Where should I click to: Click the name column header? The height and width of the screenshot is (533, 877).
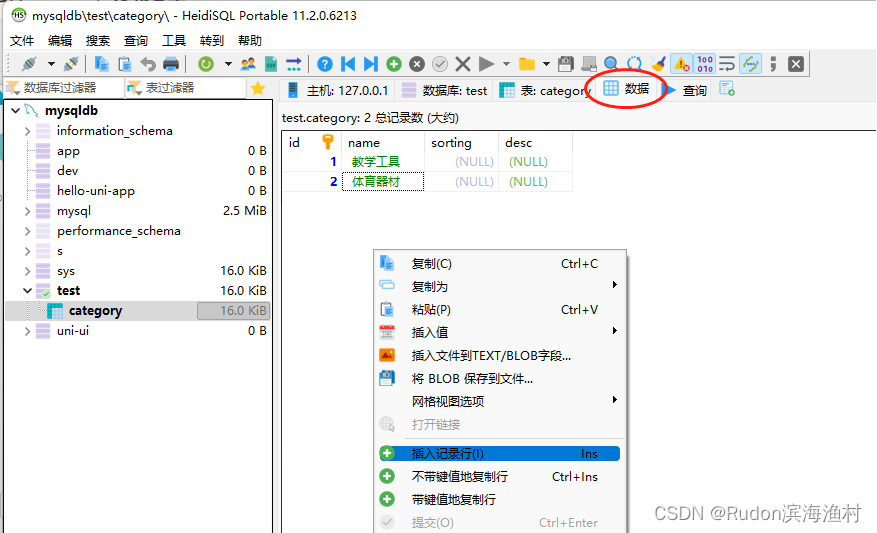383,143
